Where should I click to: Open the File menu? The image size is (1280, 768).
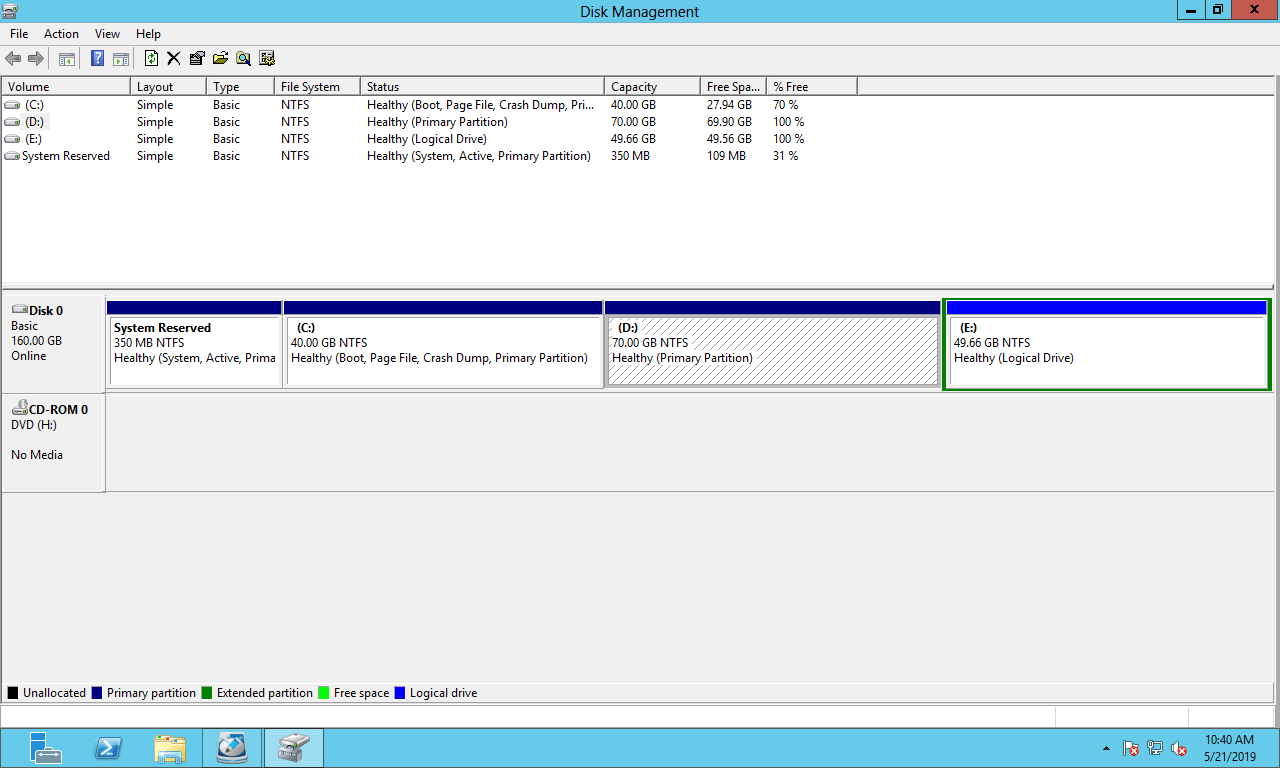pyautogui.click(x=19, y=34)
